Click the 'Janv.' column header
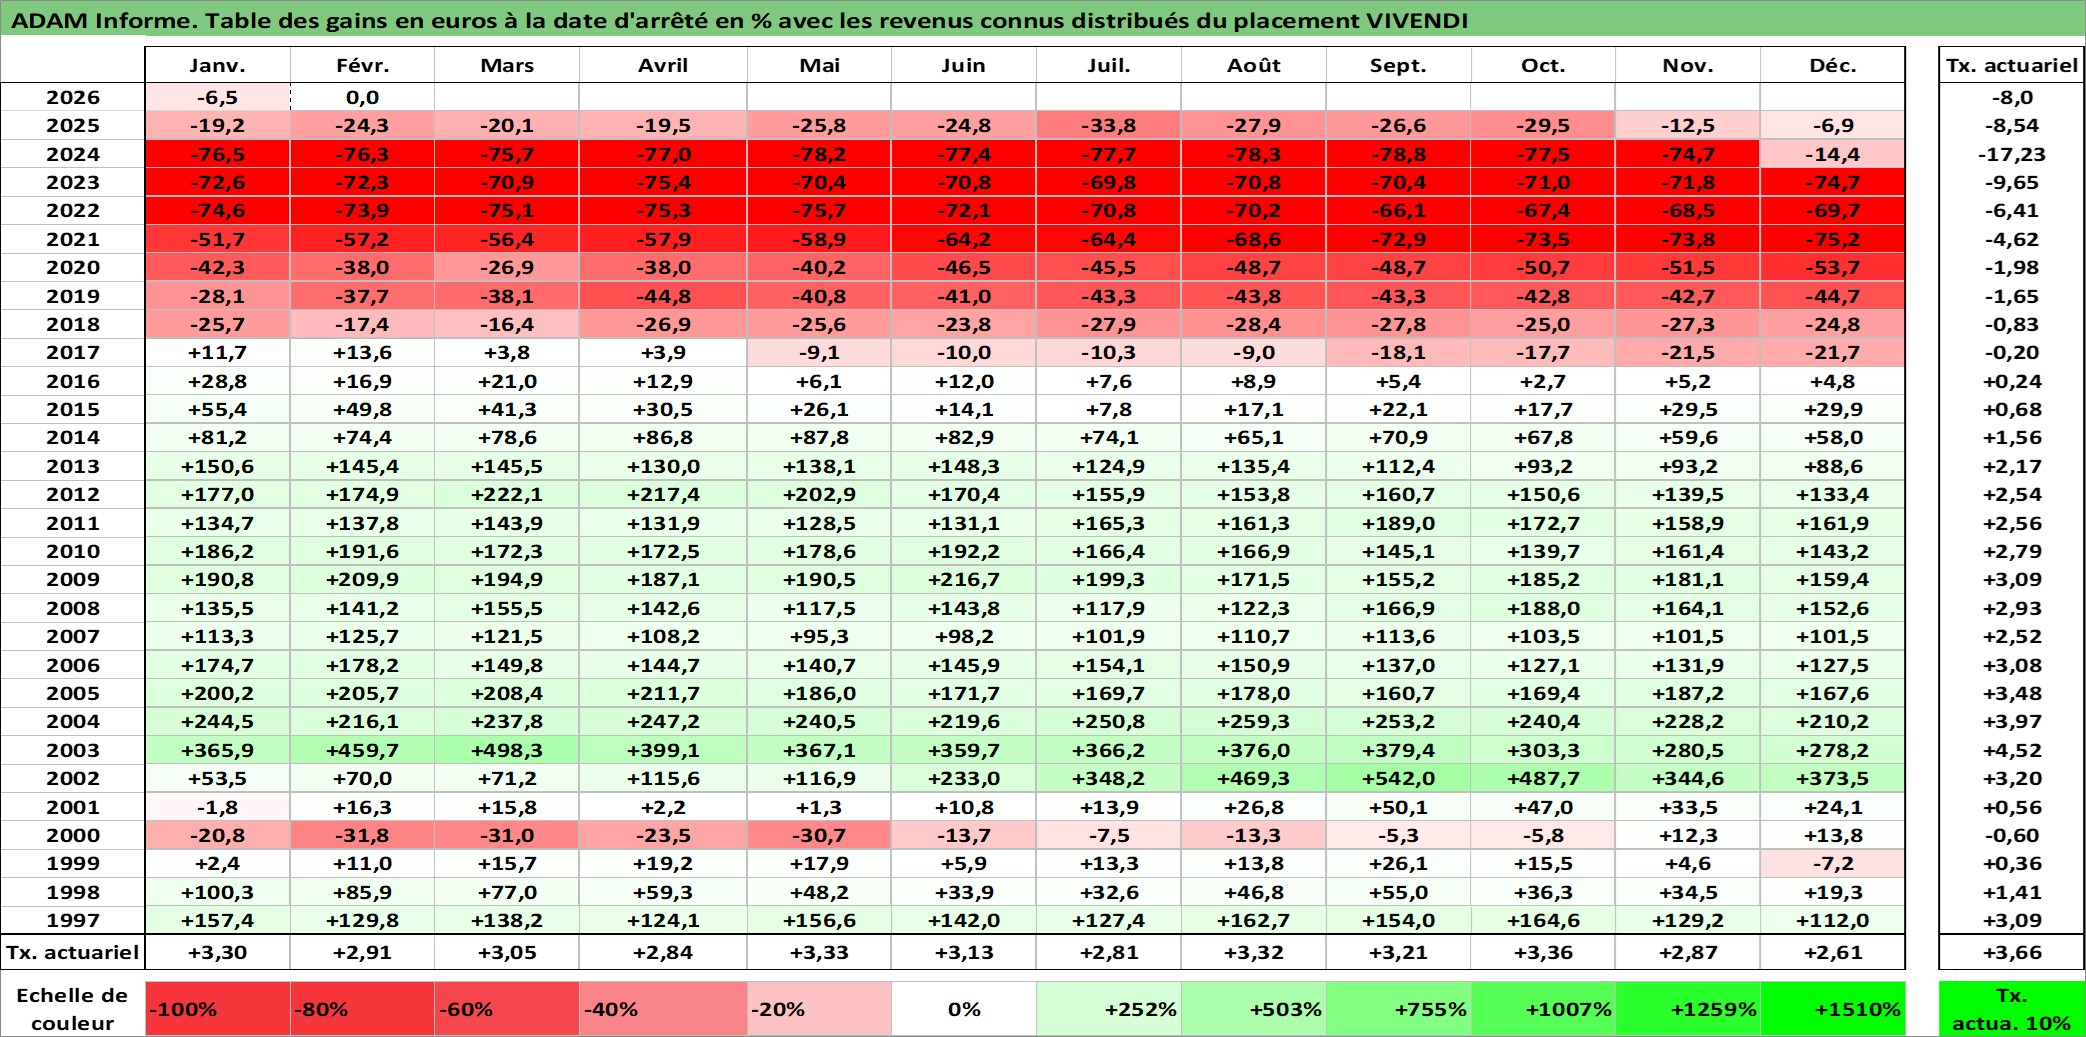 coord(218,65)
